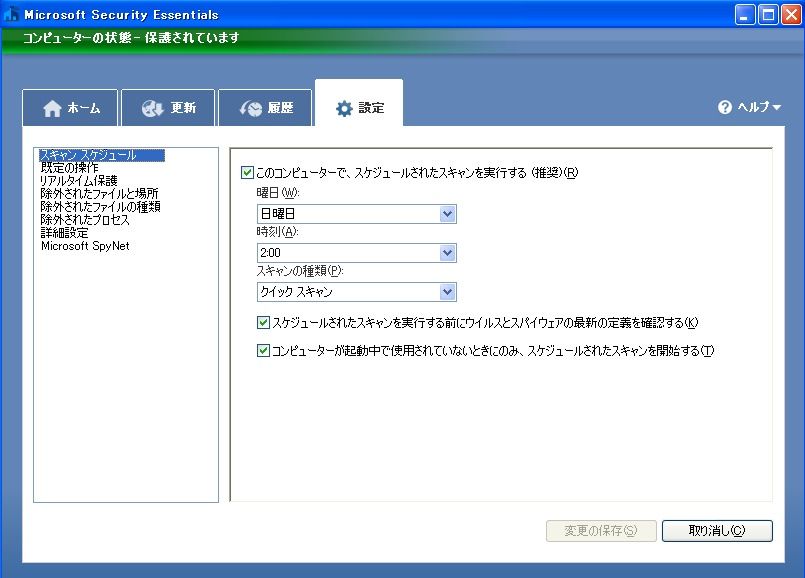Toggle the scheduled scan on this computer checkbox
Screen dimensions: 805x578
(x=247, y=172)
